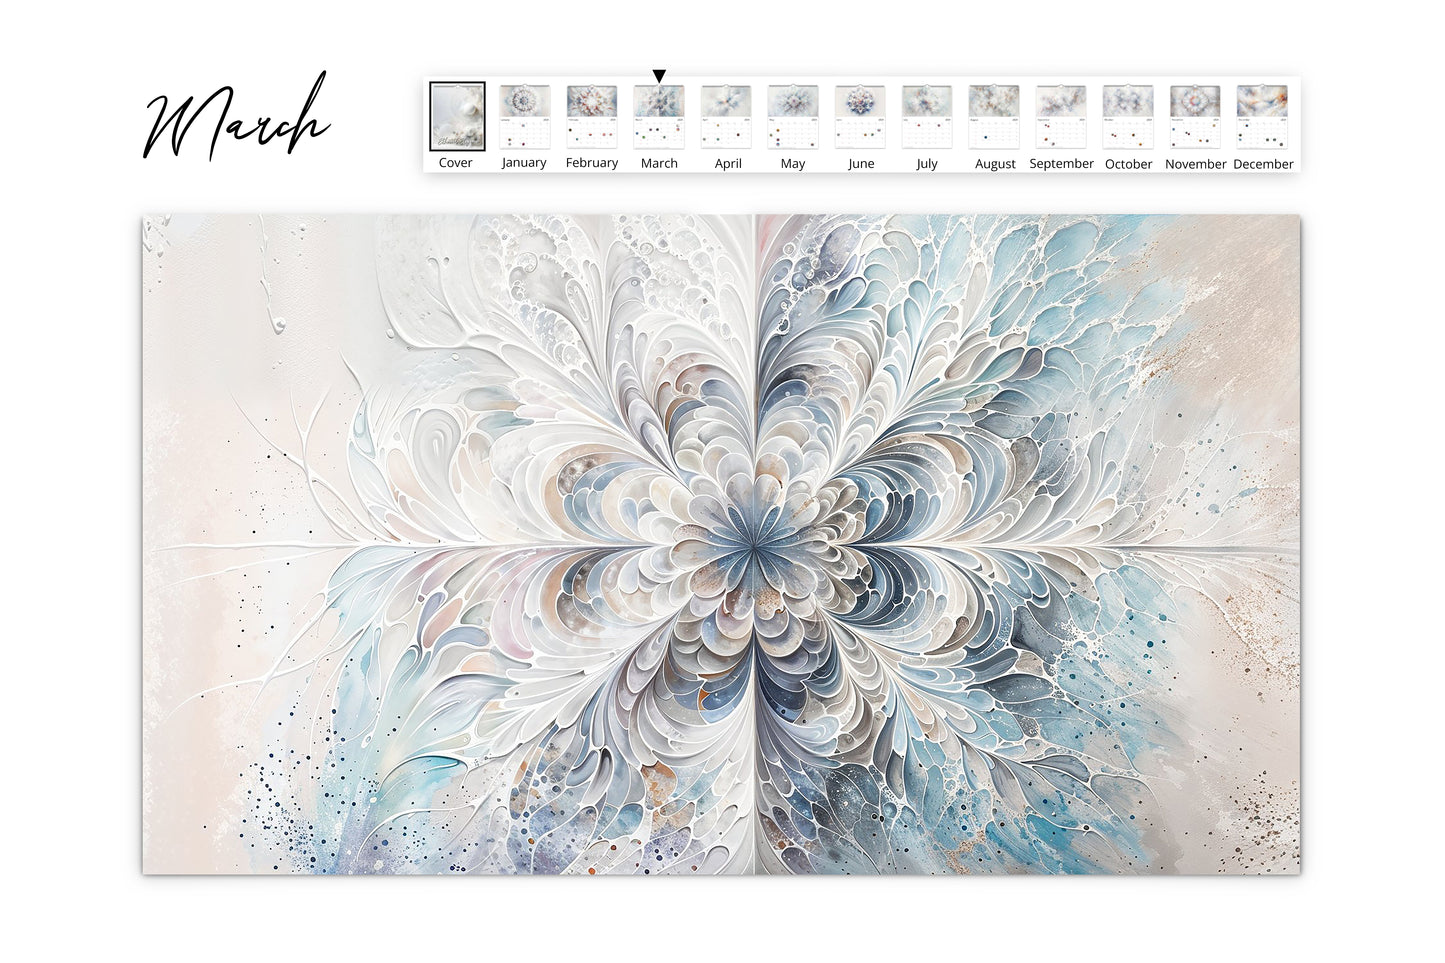The width and height of the screenshot is (1445, 963).
Task: Click the 'May' text label
Action: tap(793, 164)
